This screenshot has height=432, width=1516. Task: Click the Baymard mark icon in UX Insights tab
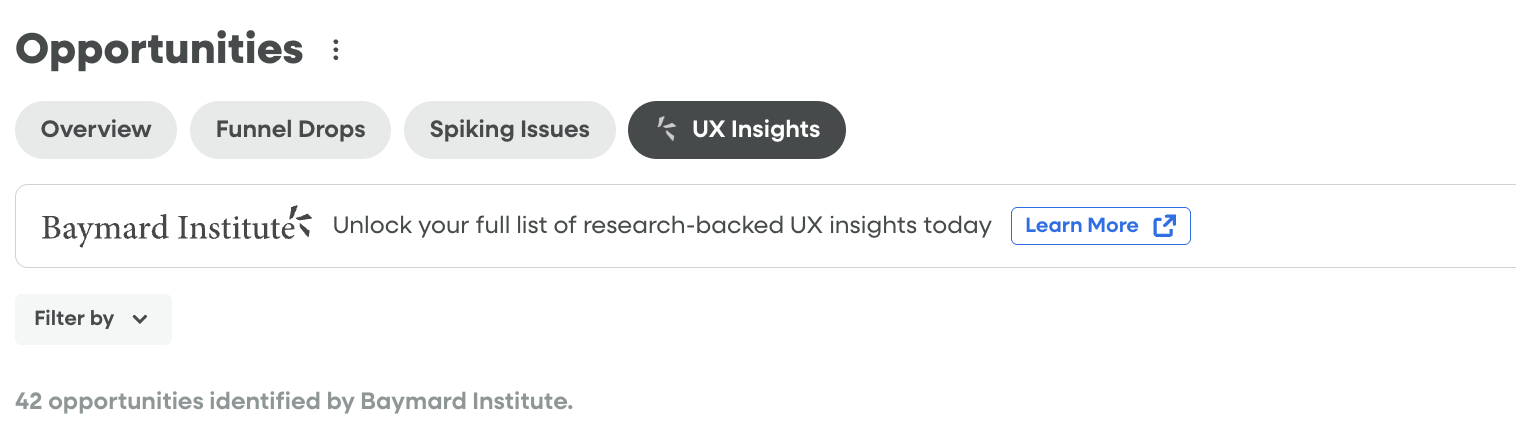666,129
